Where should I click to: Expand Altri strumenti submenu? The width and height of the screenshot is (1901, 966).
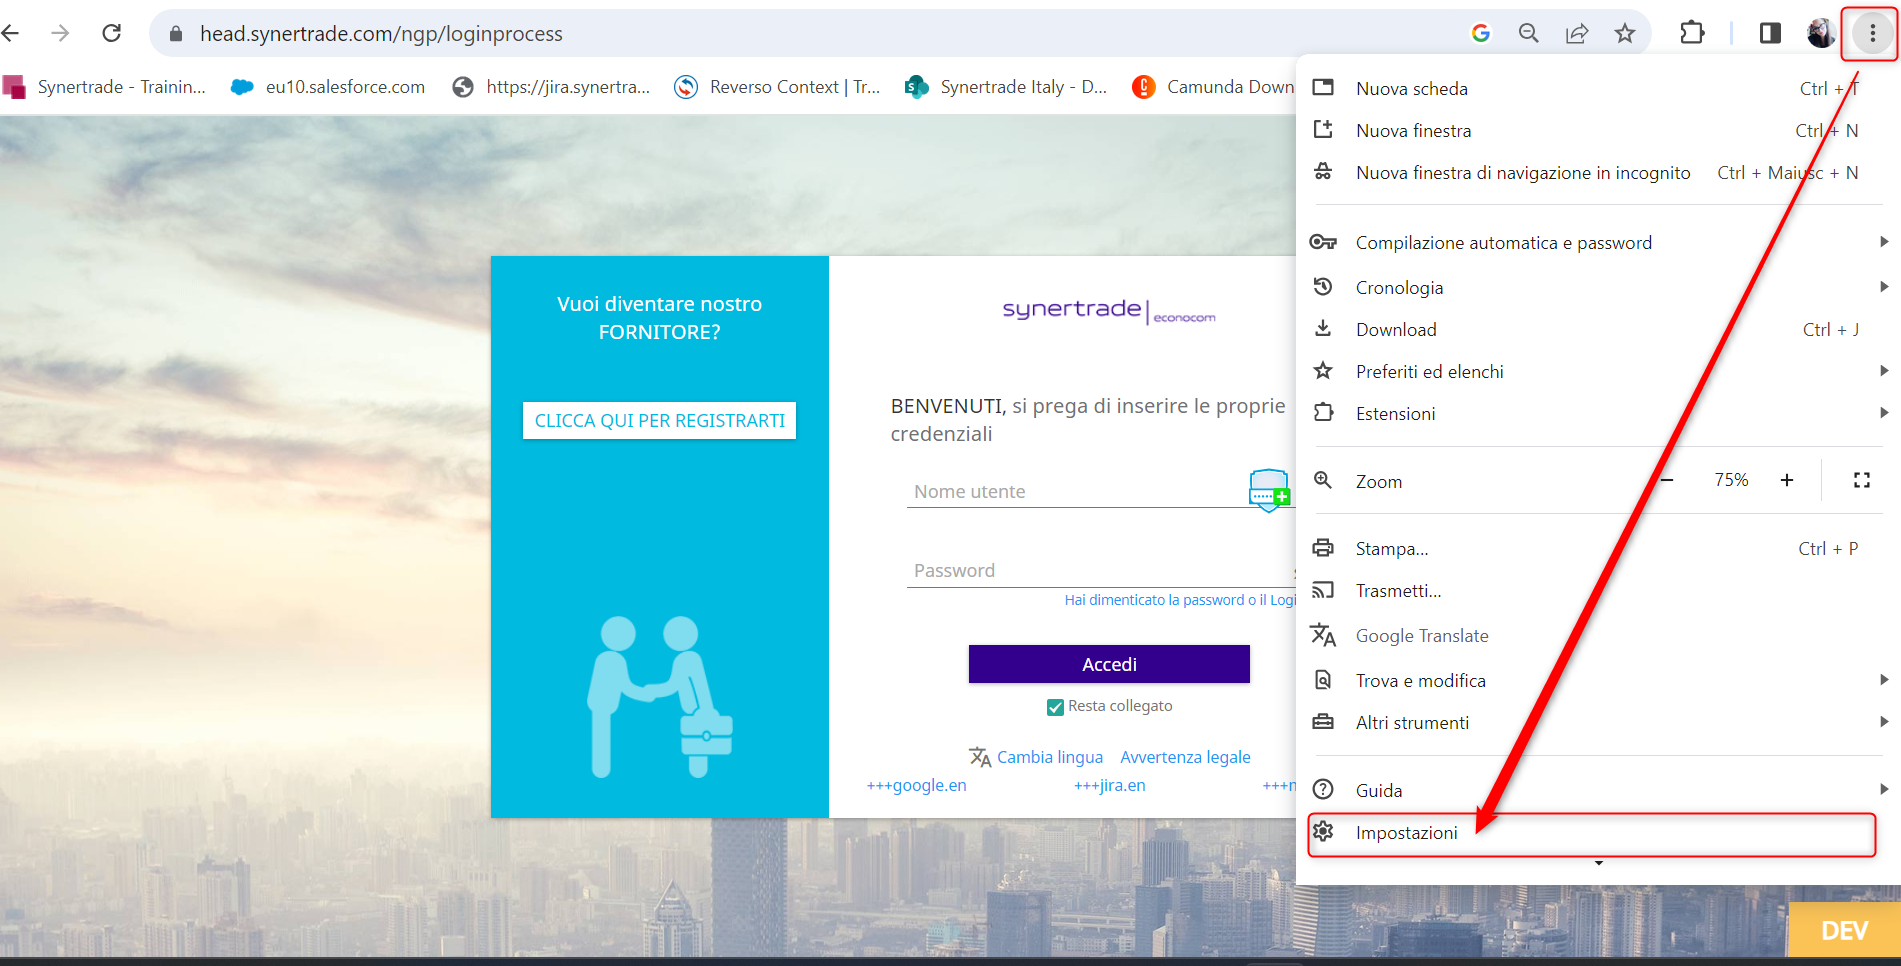1597,723
